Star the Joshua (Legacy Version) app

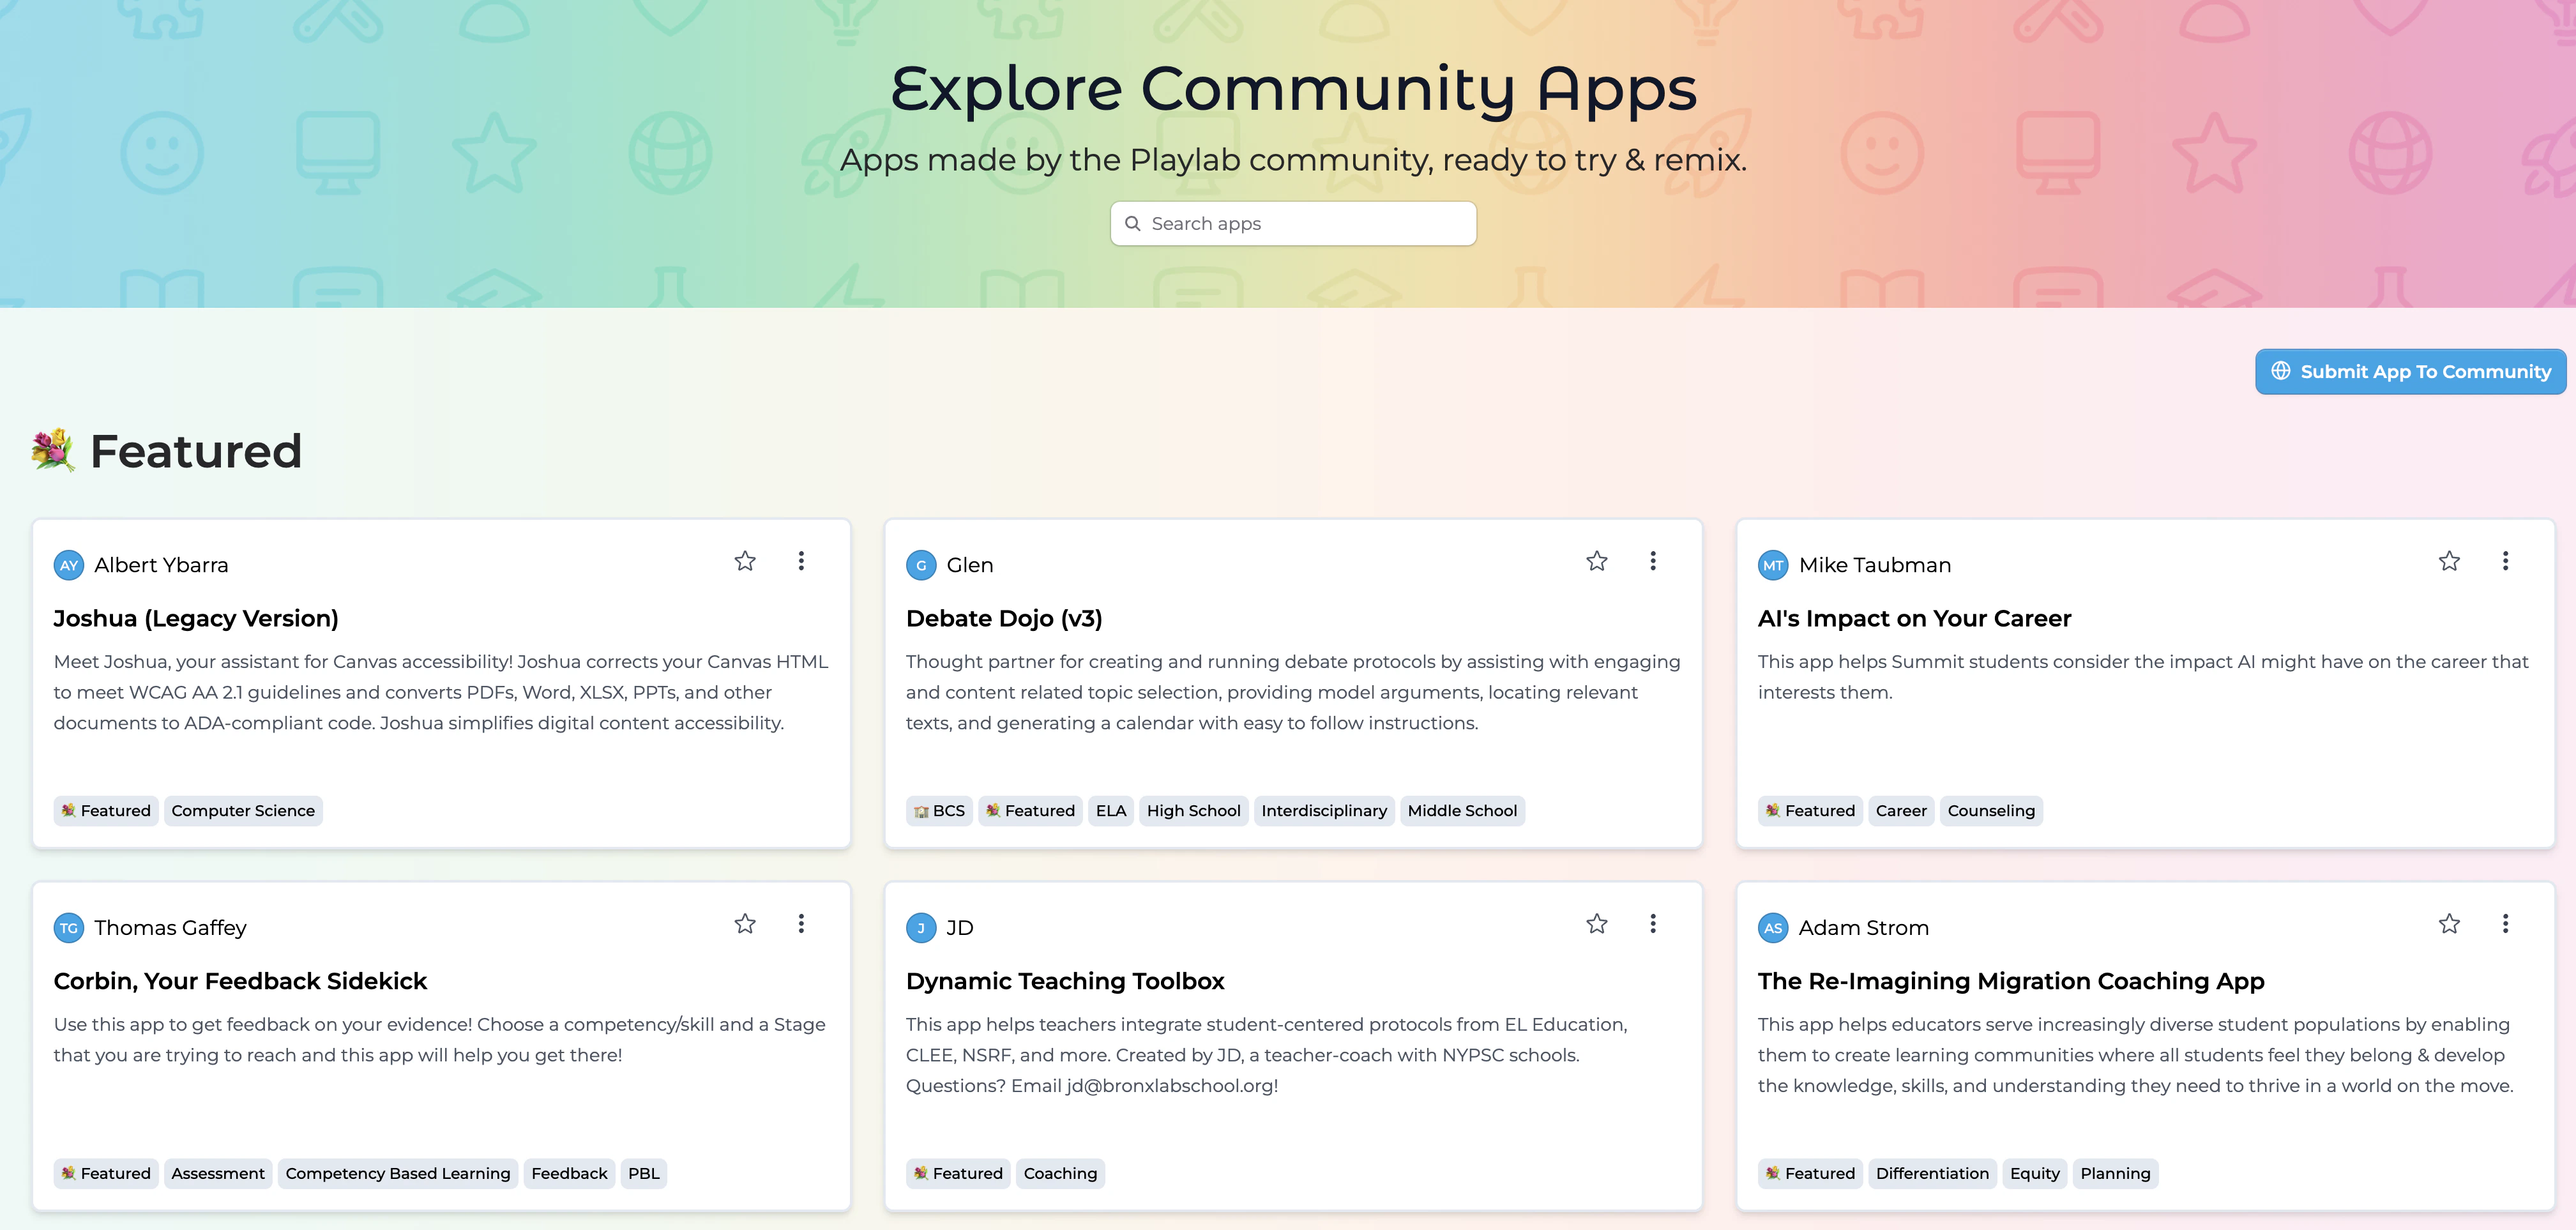click(x=745, y=561)
